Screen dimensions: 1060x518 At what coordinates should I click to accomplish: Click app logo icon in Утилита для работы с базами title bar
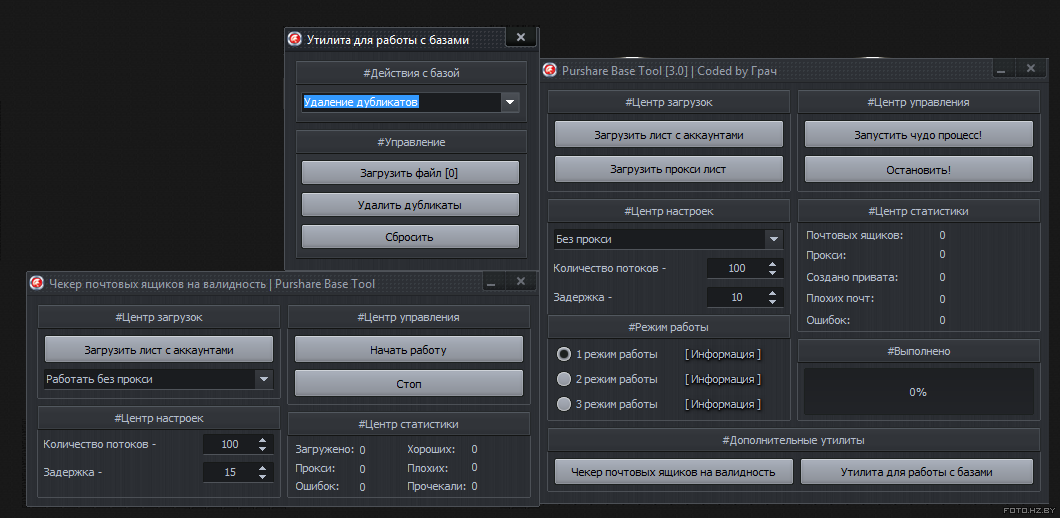(295, 39)
